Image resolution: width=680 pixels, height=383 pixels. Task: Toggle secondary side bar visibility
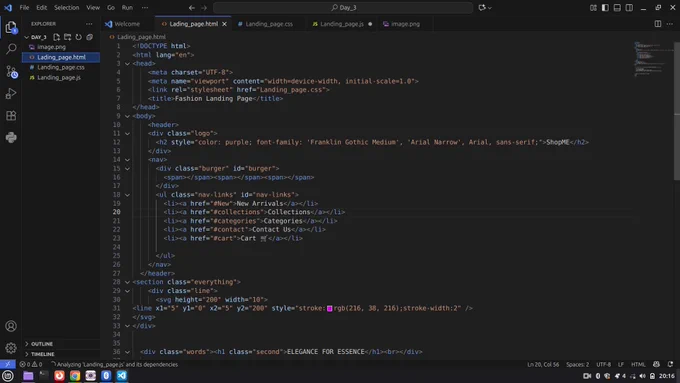pos(629,7)
